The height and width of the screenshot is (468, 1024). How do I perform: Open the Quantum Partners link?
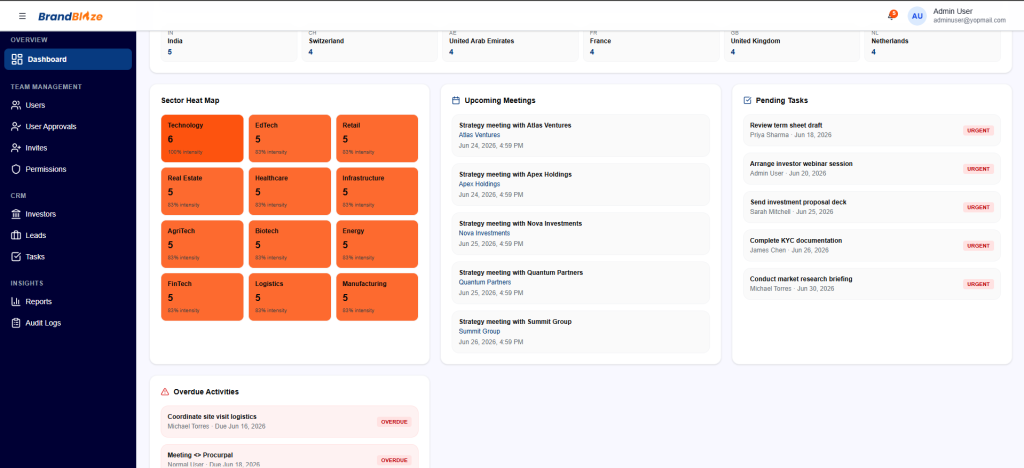pyautogui.click(x=485, y=282)
